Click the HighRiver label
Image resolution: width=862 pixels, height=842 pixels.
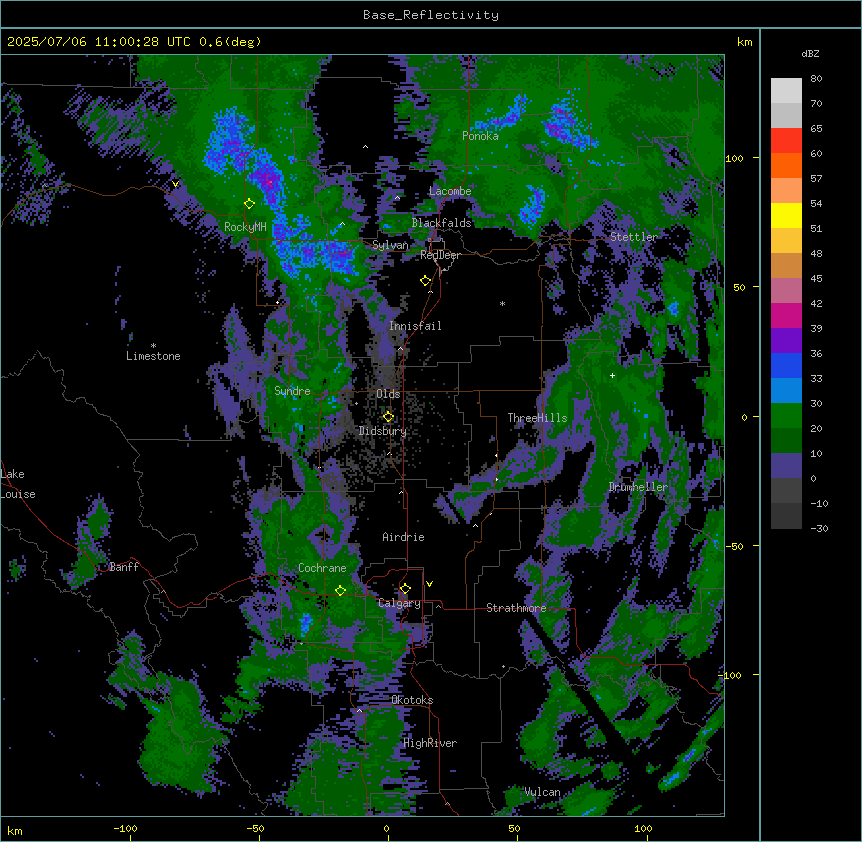[430, 743]
